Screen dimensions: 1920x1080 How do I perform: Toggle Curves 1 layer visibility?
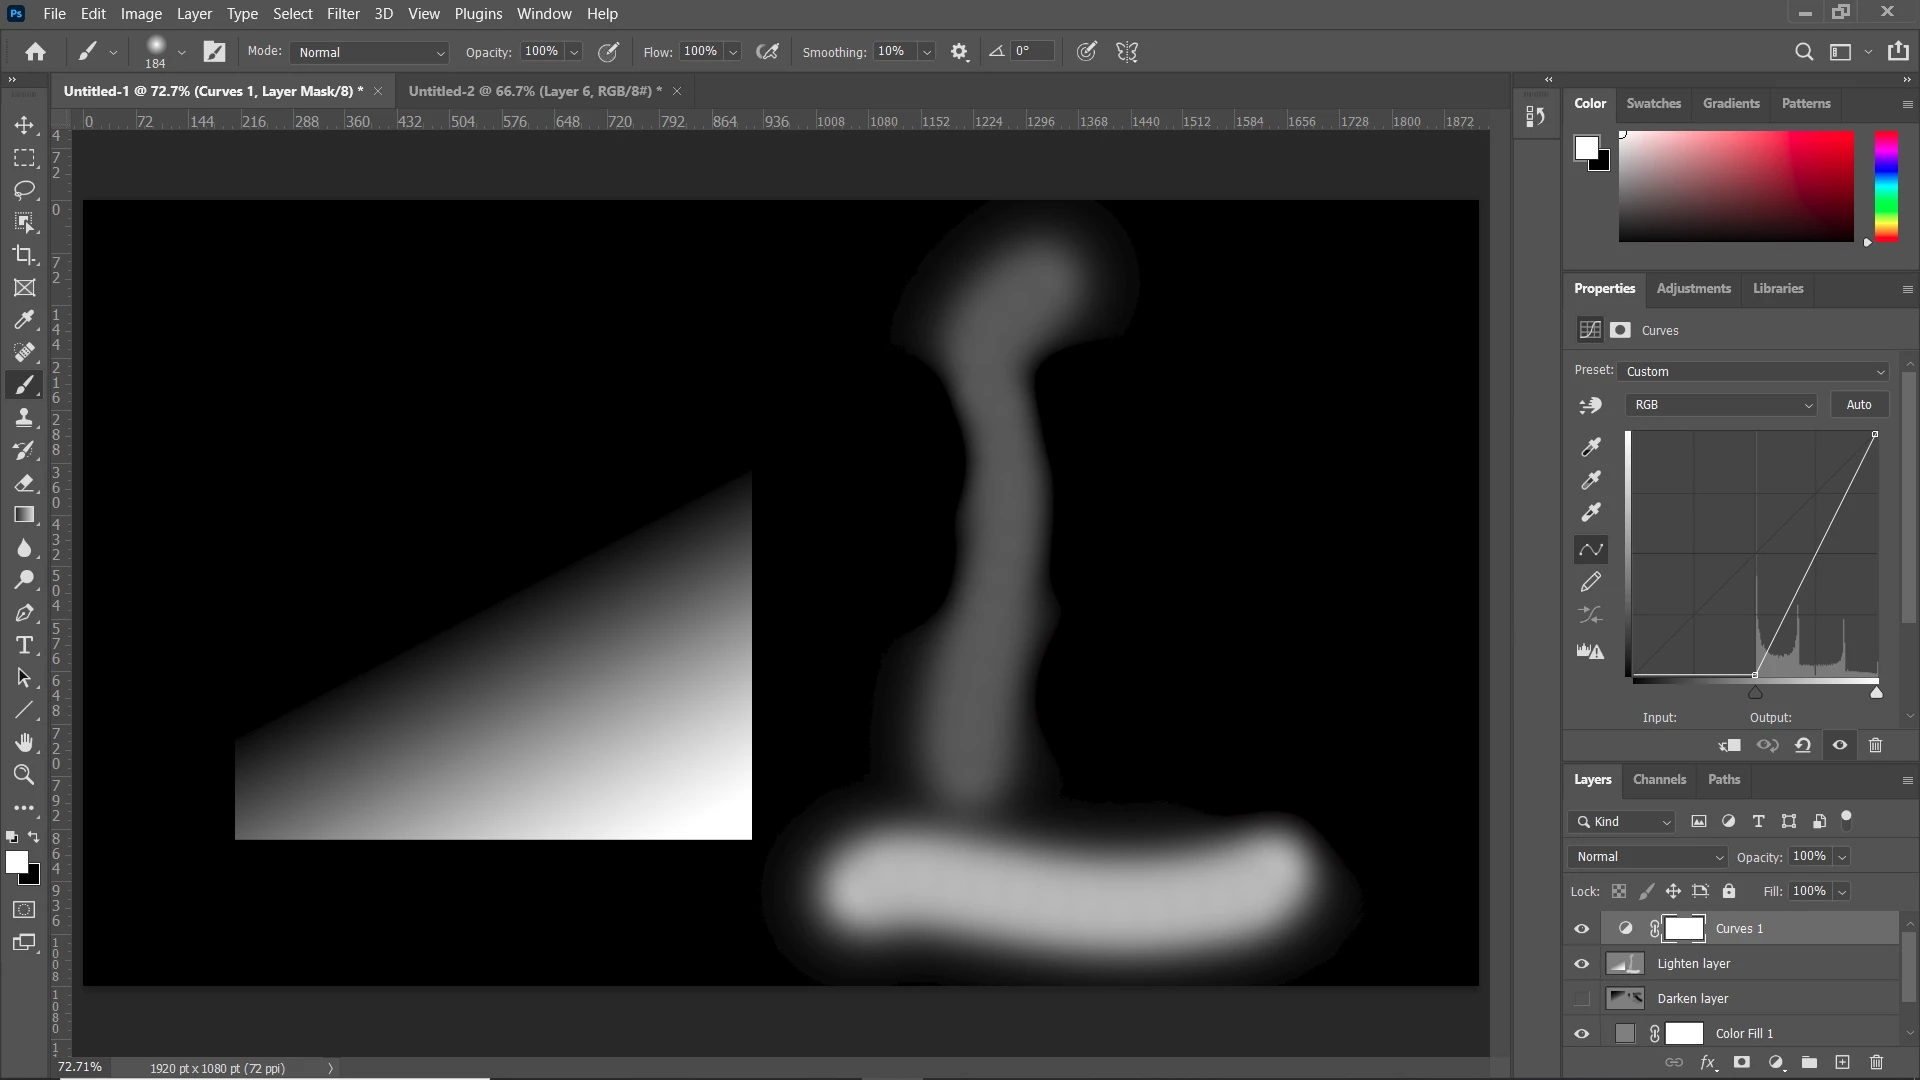(x=1581, y=929)
